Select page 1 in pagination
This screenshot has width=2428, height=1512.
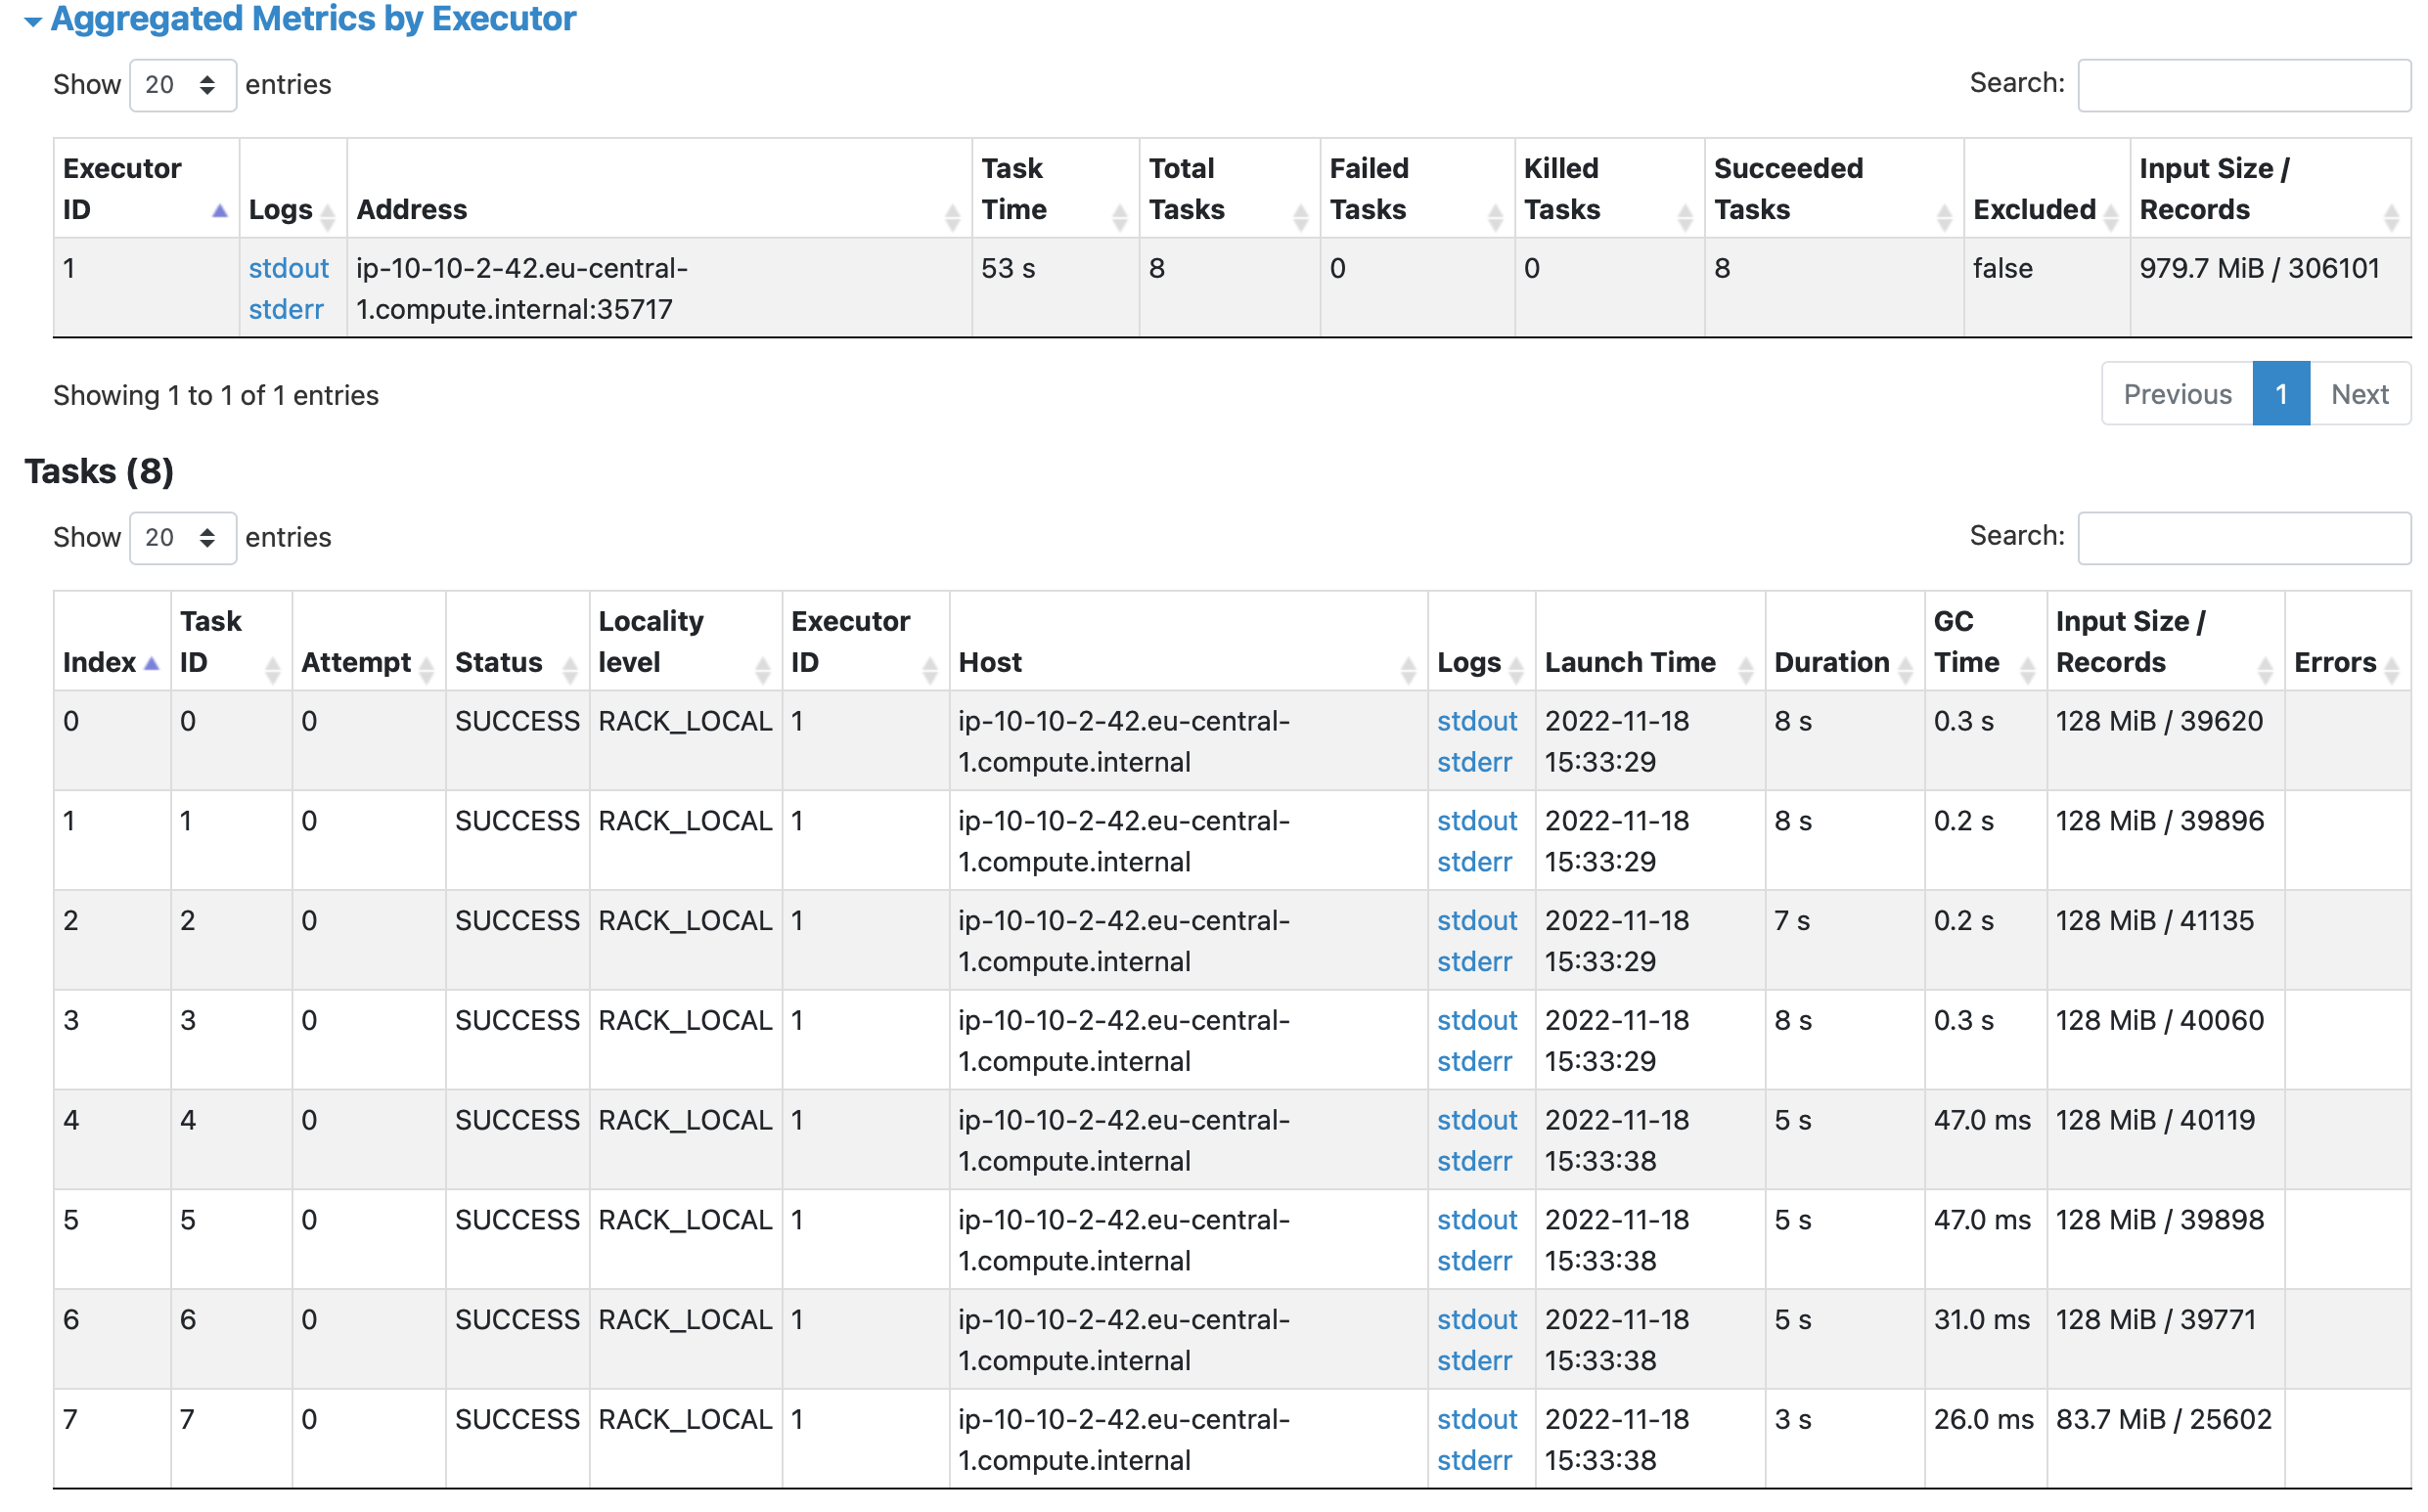click(x=2280, y=394)
